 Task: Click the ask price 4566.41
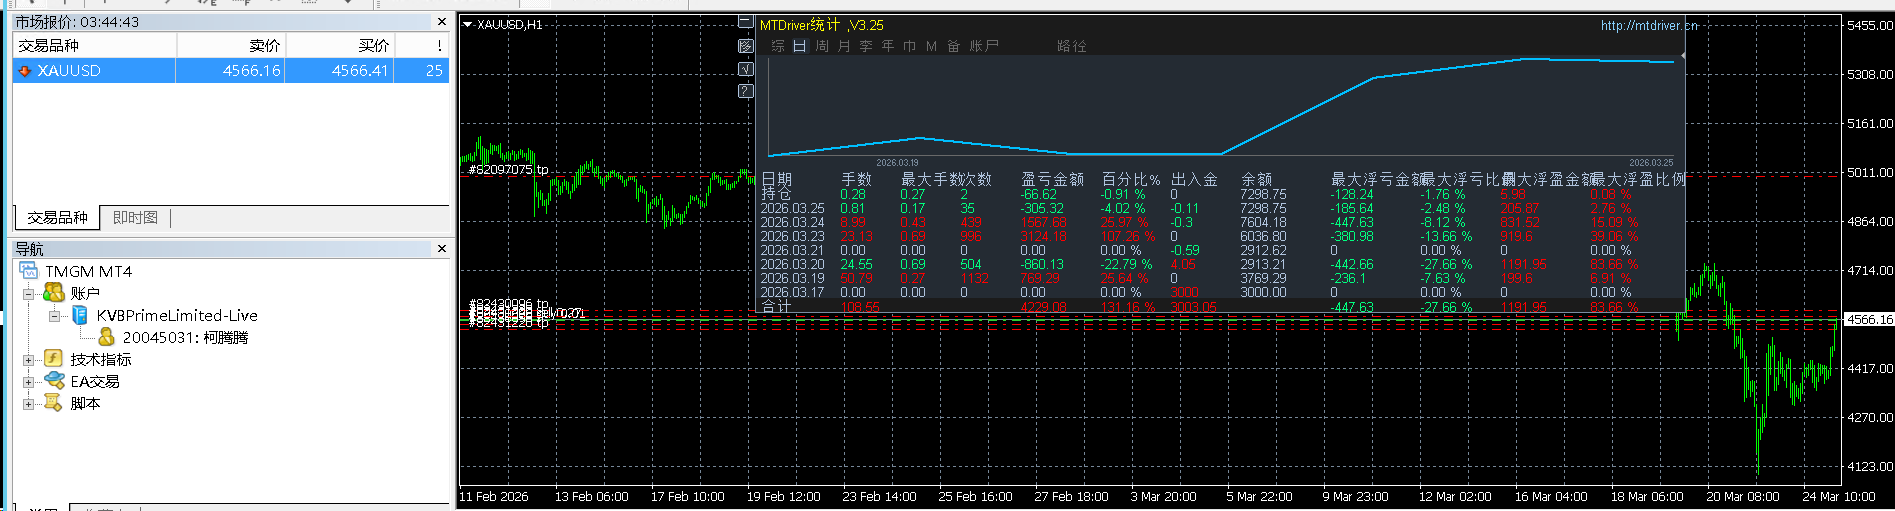pyautogui.click(x=360, y=71)
